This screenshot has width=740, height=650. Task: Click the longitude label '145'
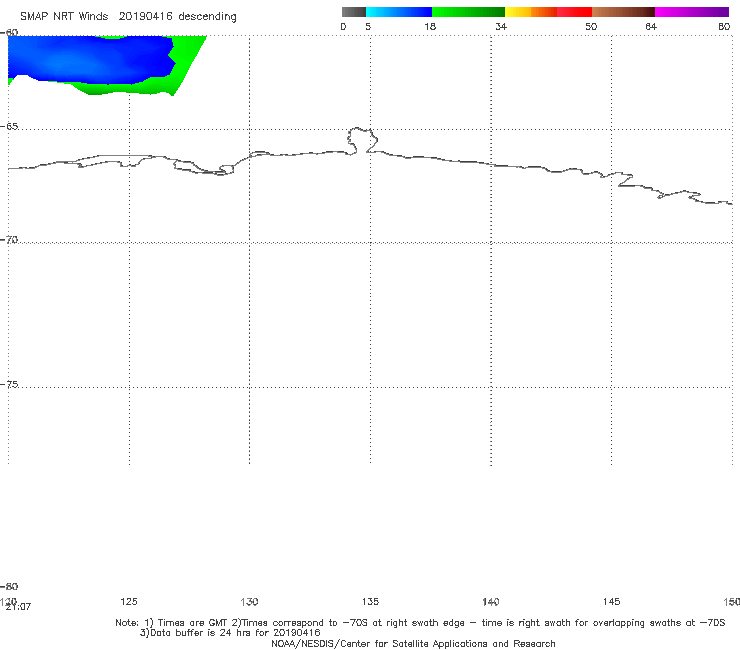tap(612, 602)
